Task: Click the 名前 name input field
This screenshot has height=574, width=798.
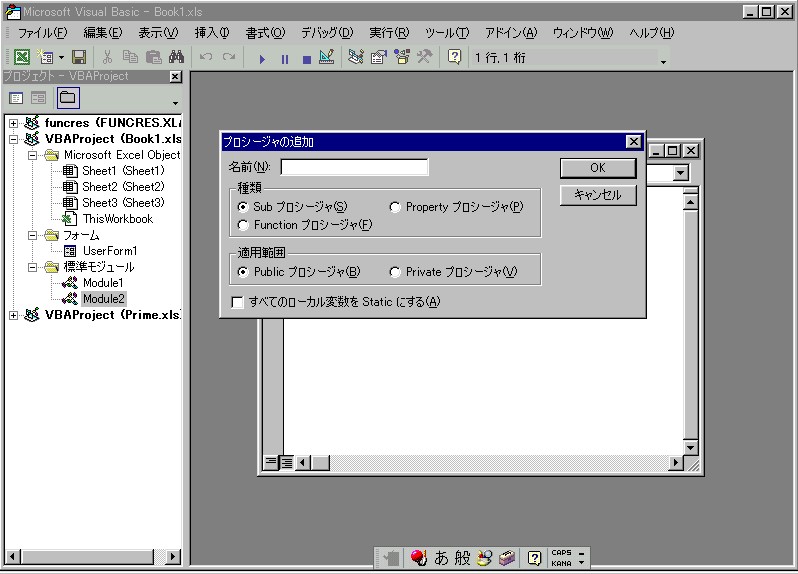Action: 354,167
